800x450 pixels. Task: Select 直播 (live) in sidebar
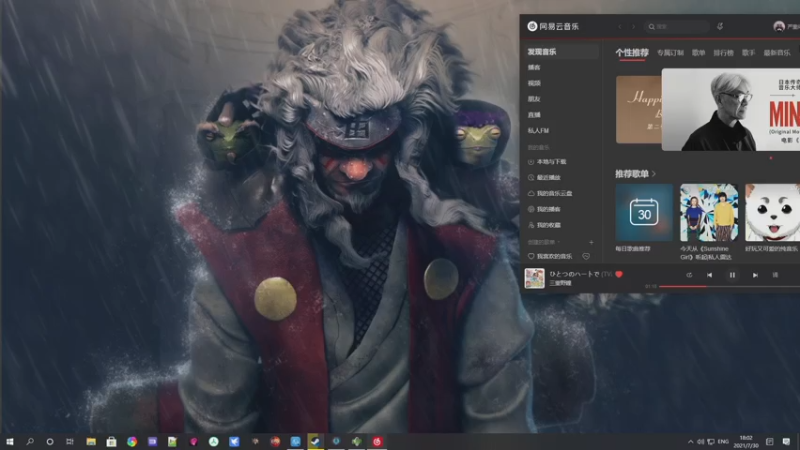(534, 115)
